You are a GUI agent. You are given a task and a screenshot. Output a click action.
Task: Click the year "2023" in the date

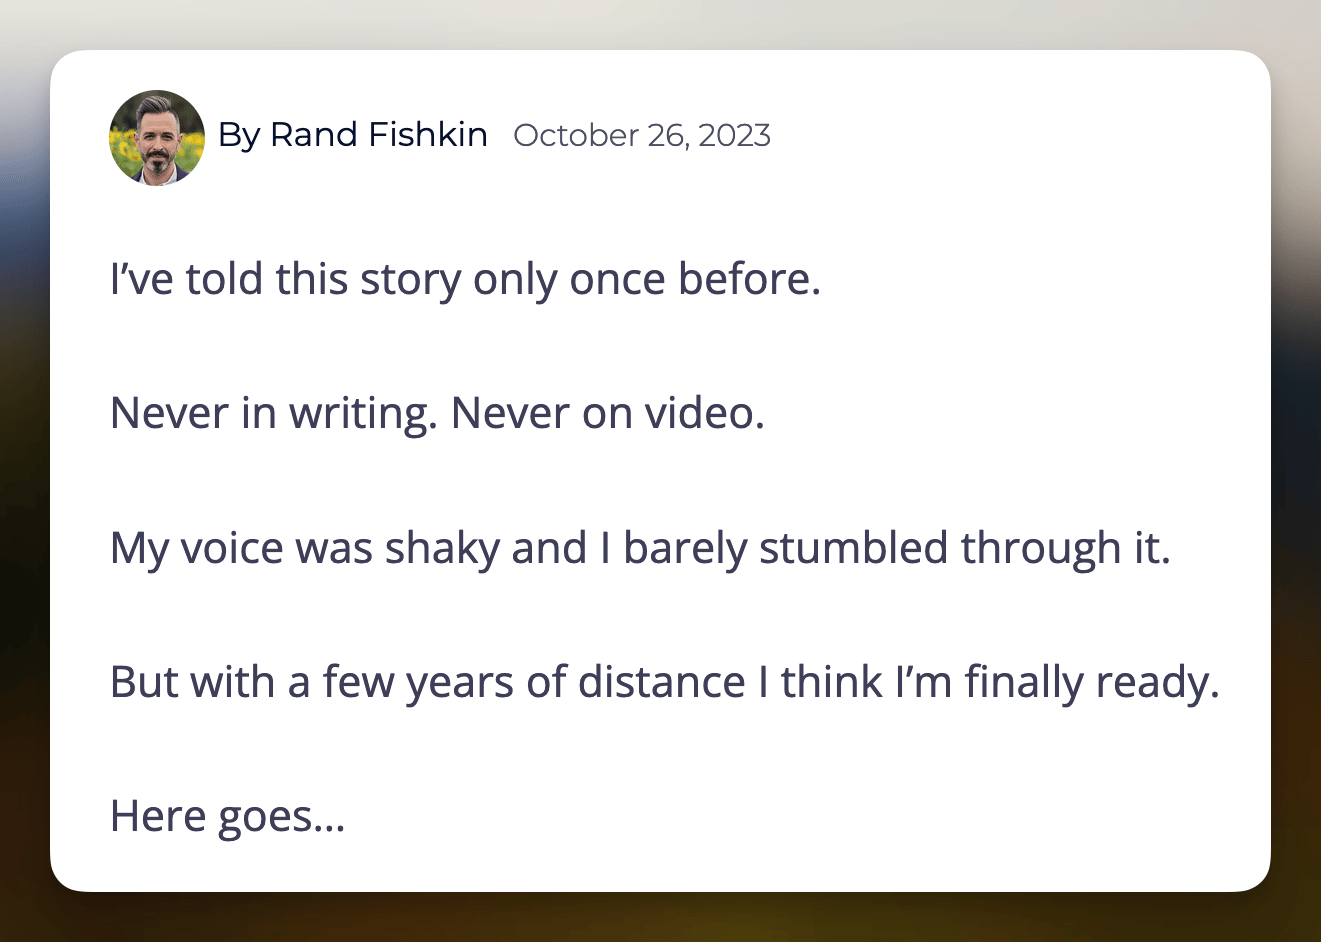tap(734, 135)
